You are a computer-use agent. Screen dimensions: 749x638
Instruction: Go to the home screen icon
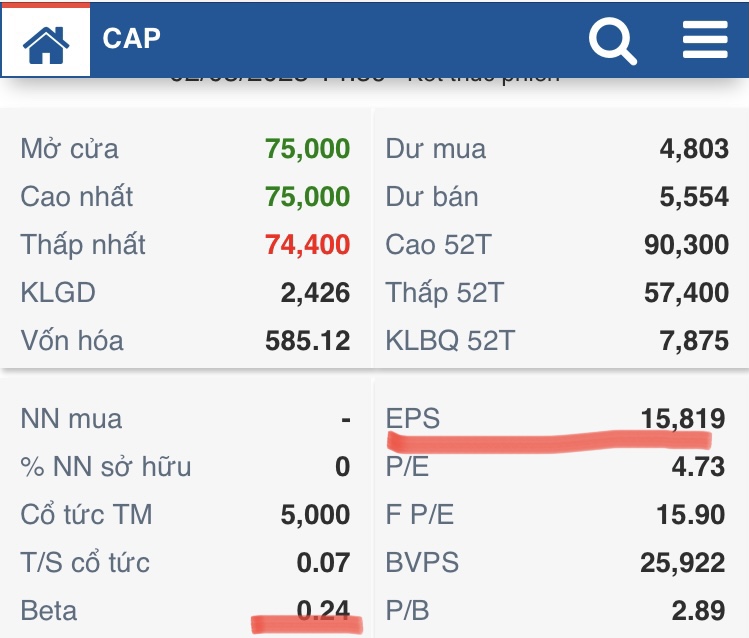[x=46, y=43]
